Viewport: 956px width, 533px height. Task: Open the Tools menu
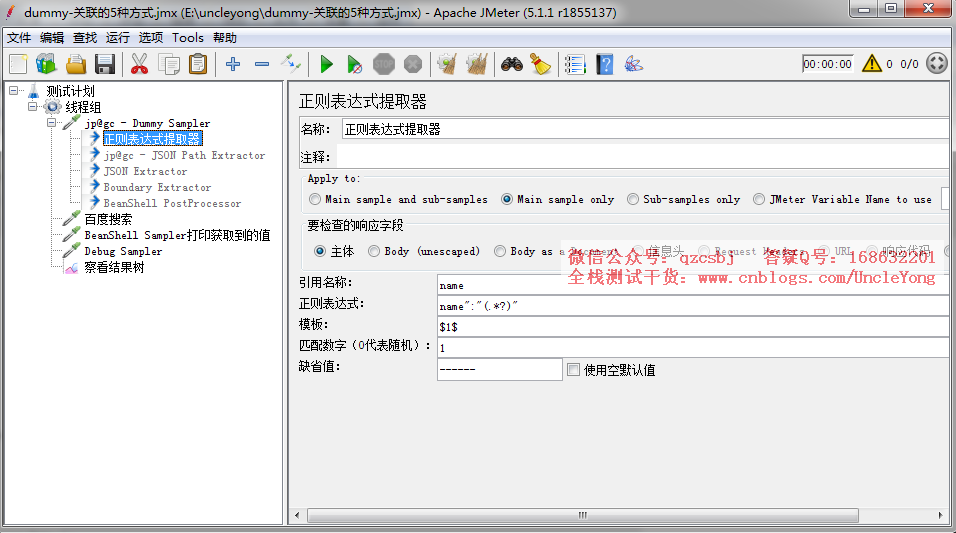tap(188, 38)
